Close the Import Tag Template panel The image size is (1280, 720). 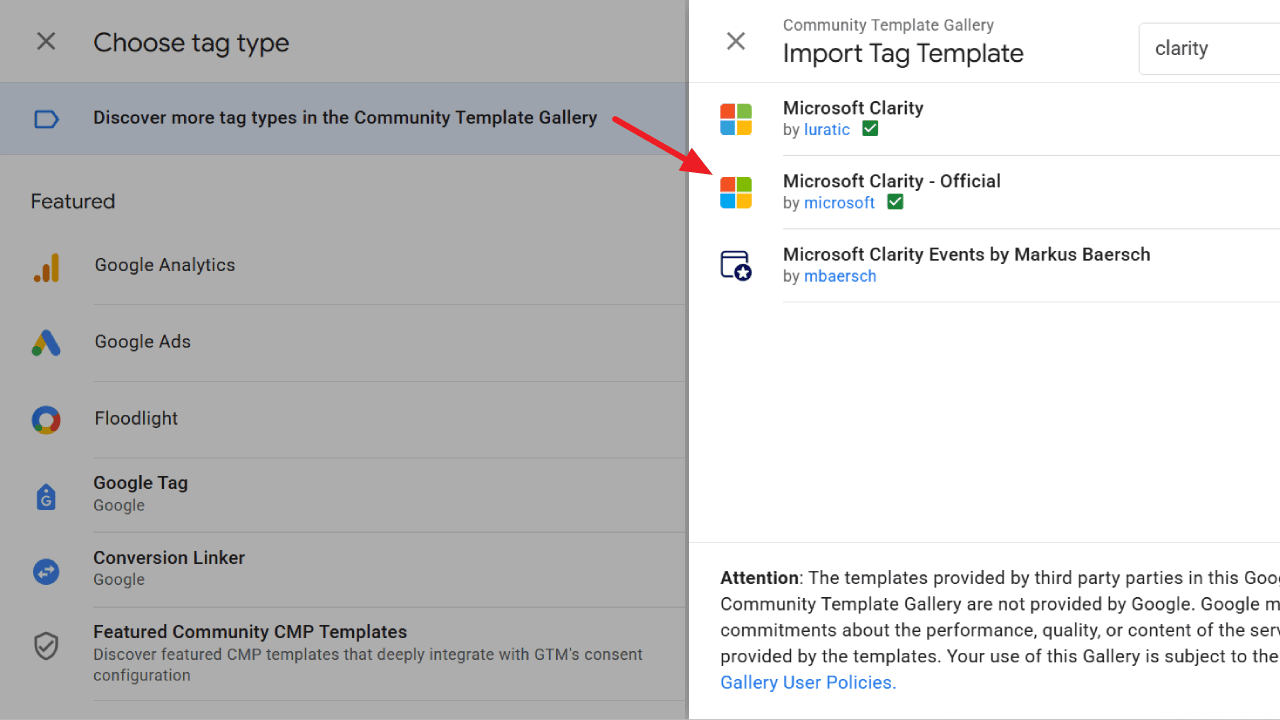click(736, 41)
